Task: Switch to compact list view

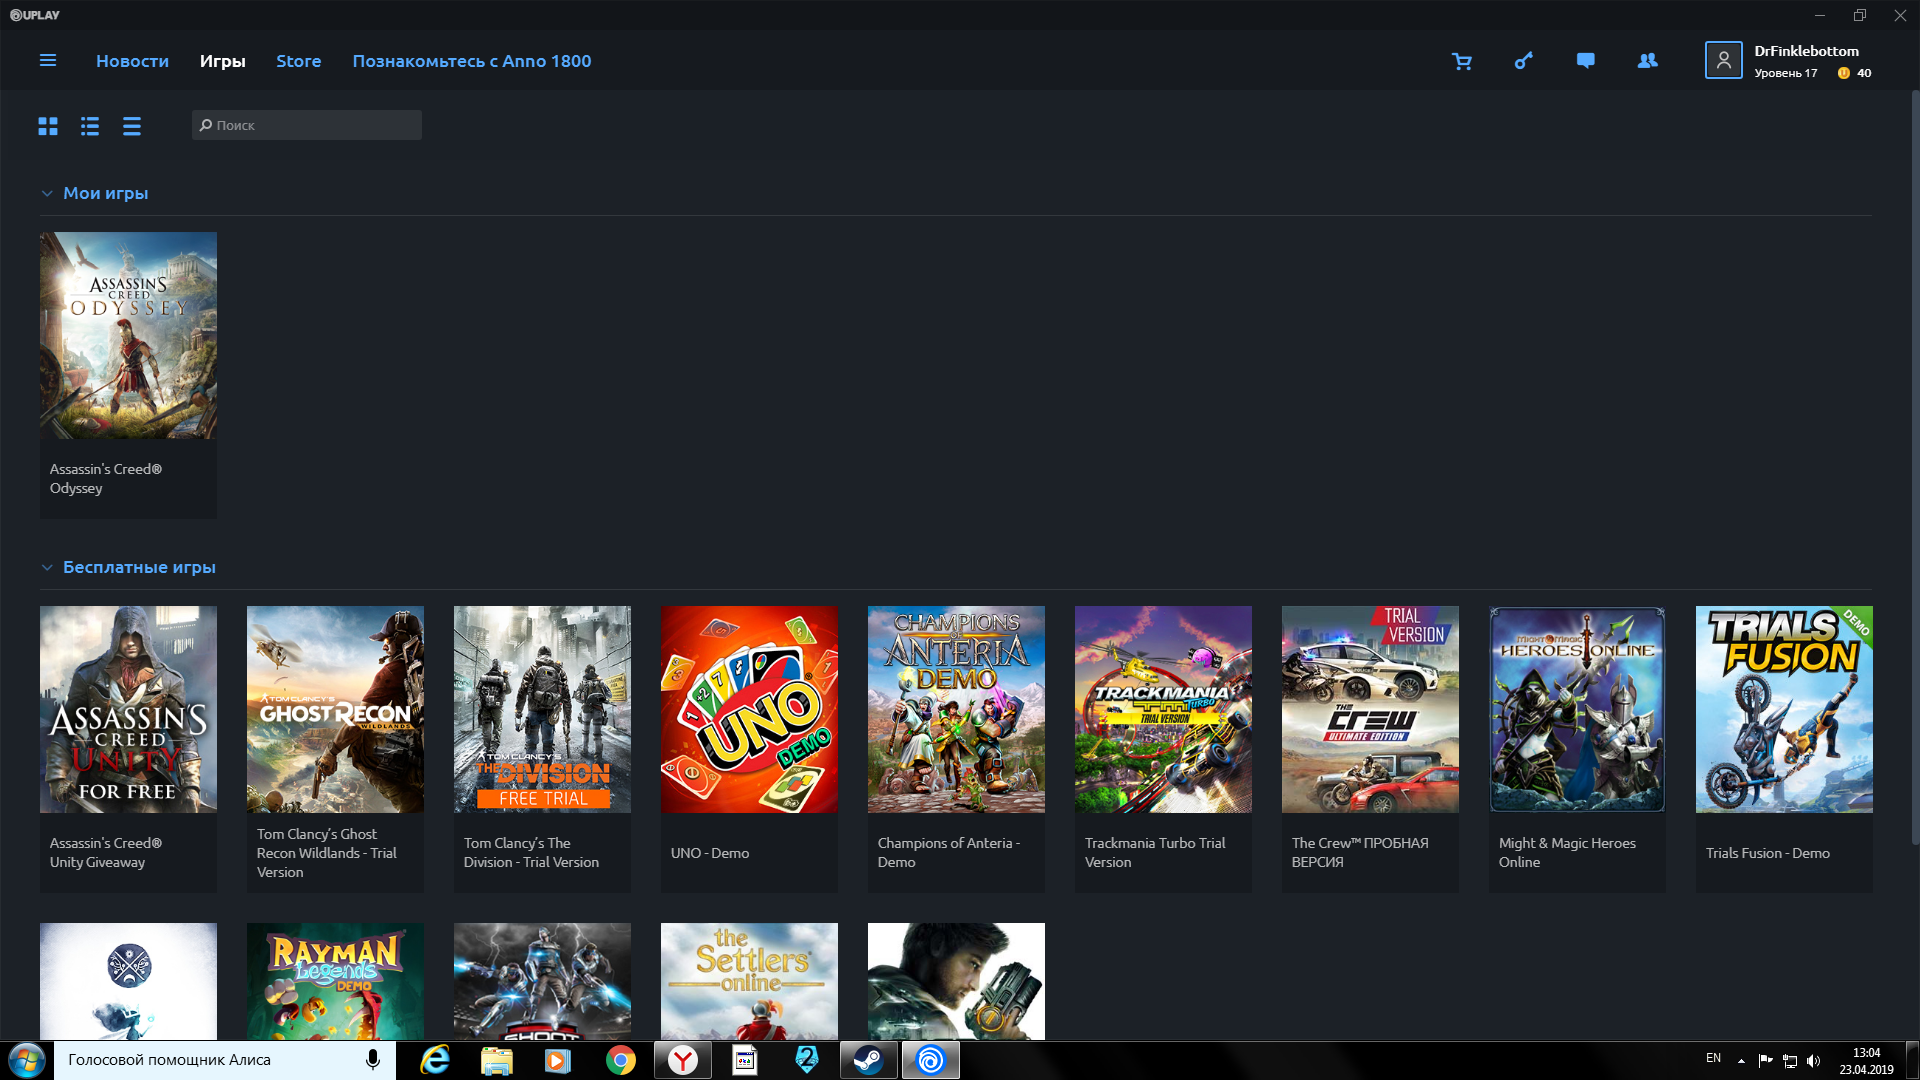Action: [132, 126]
